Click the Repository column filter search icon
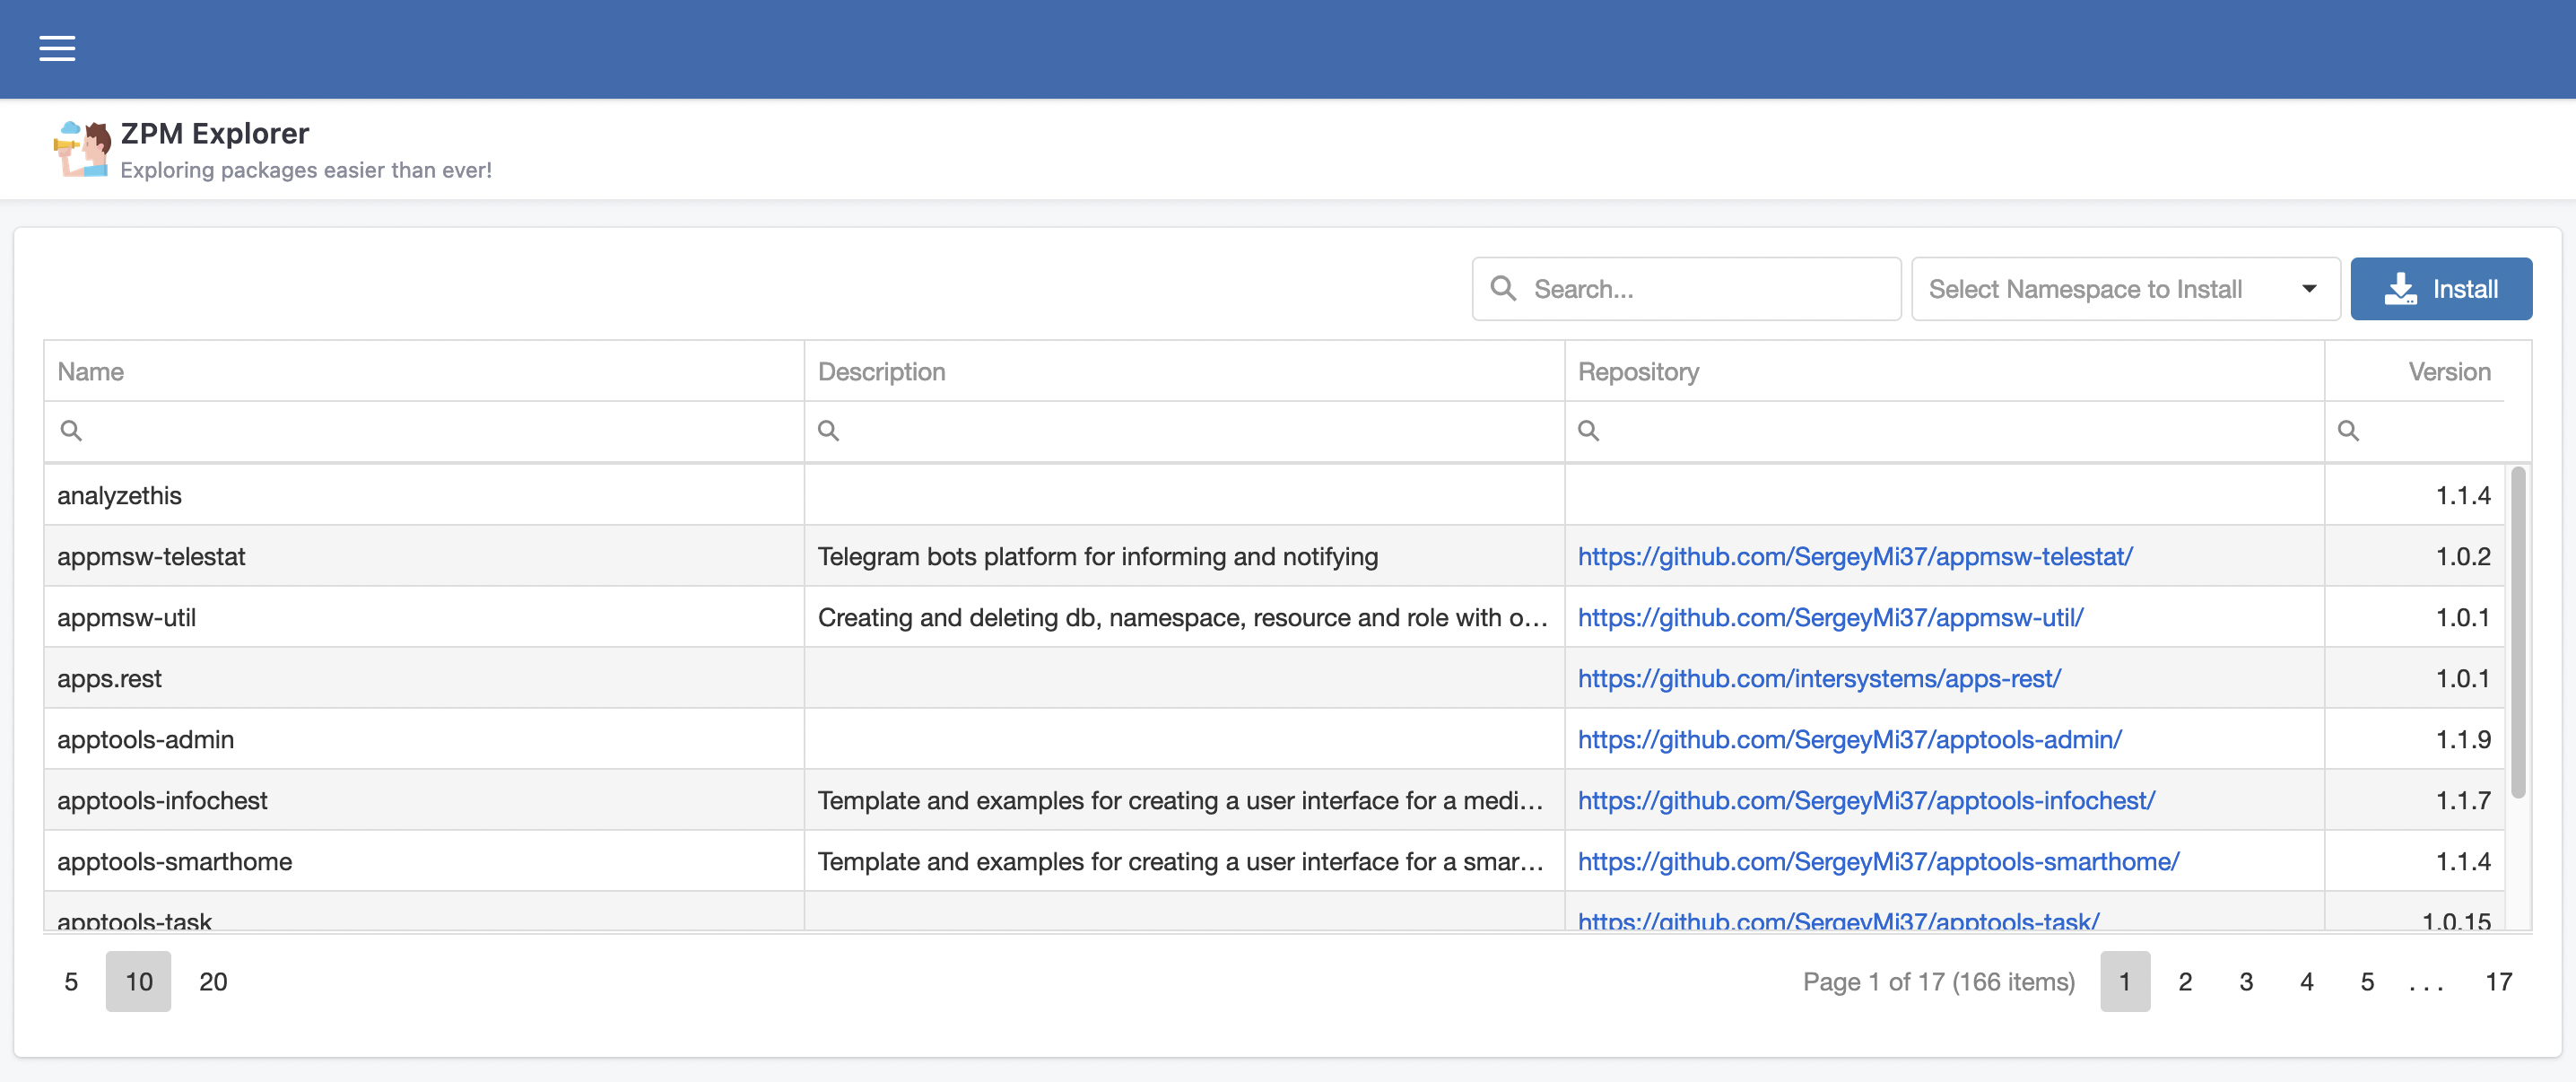The height and width of the screenshot is (1082, 2576). [x=1588, y=431]
